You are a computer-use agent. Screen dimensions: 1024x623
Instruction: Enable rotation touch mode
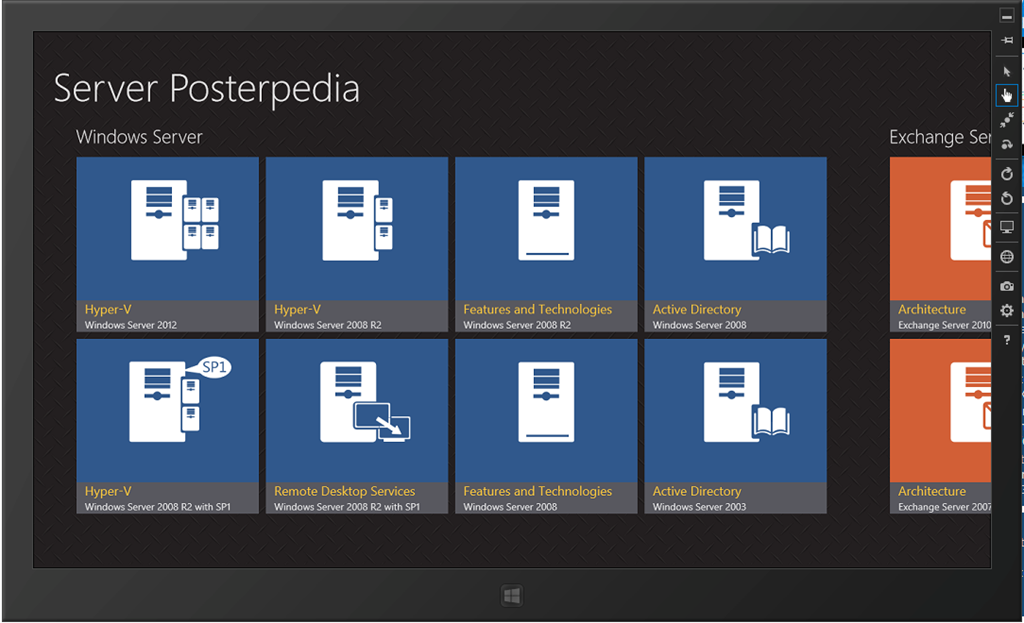tap(1007, 144)
